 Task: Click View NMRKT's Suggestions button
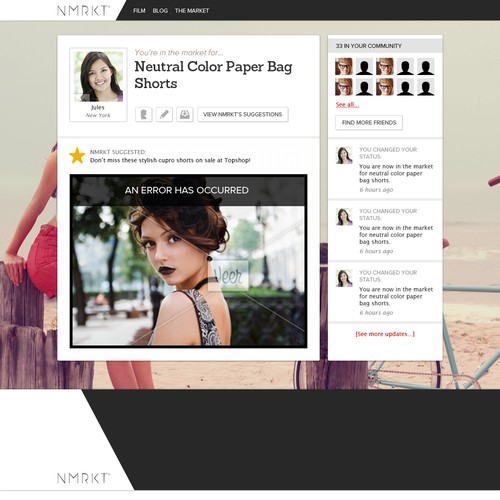tap(243, 114)
